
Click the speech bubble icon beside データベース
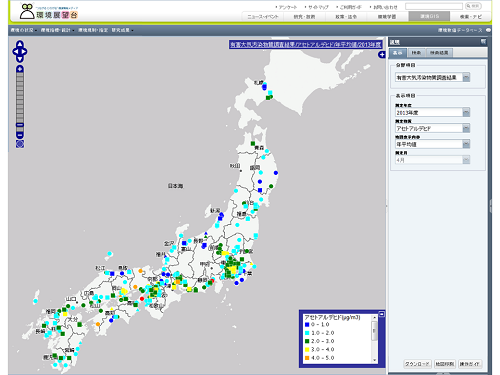[488, 30]
